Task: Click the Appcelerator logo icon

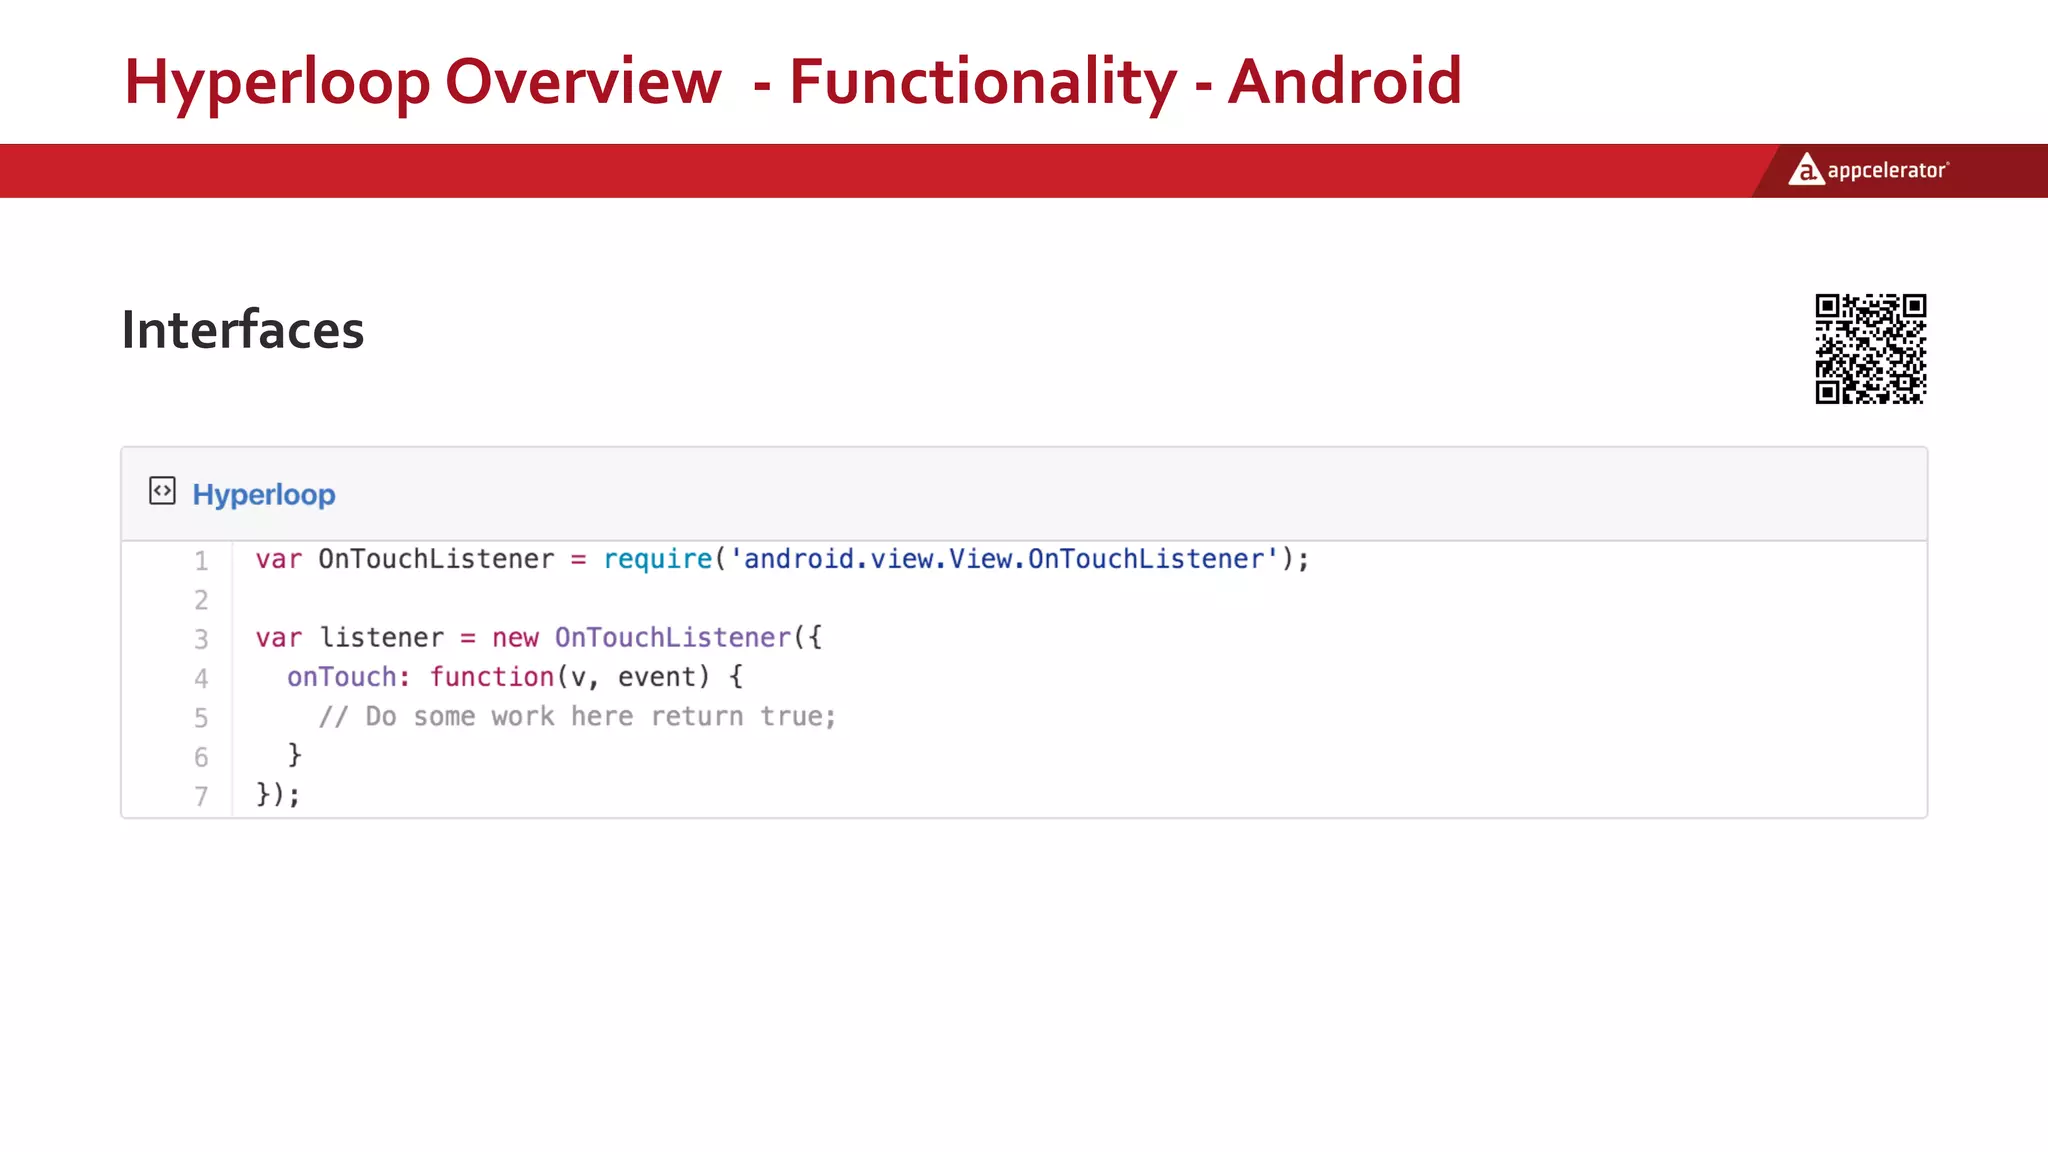Action: (x=1805, y=170)
